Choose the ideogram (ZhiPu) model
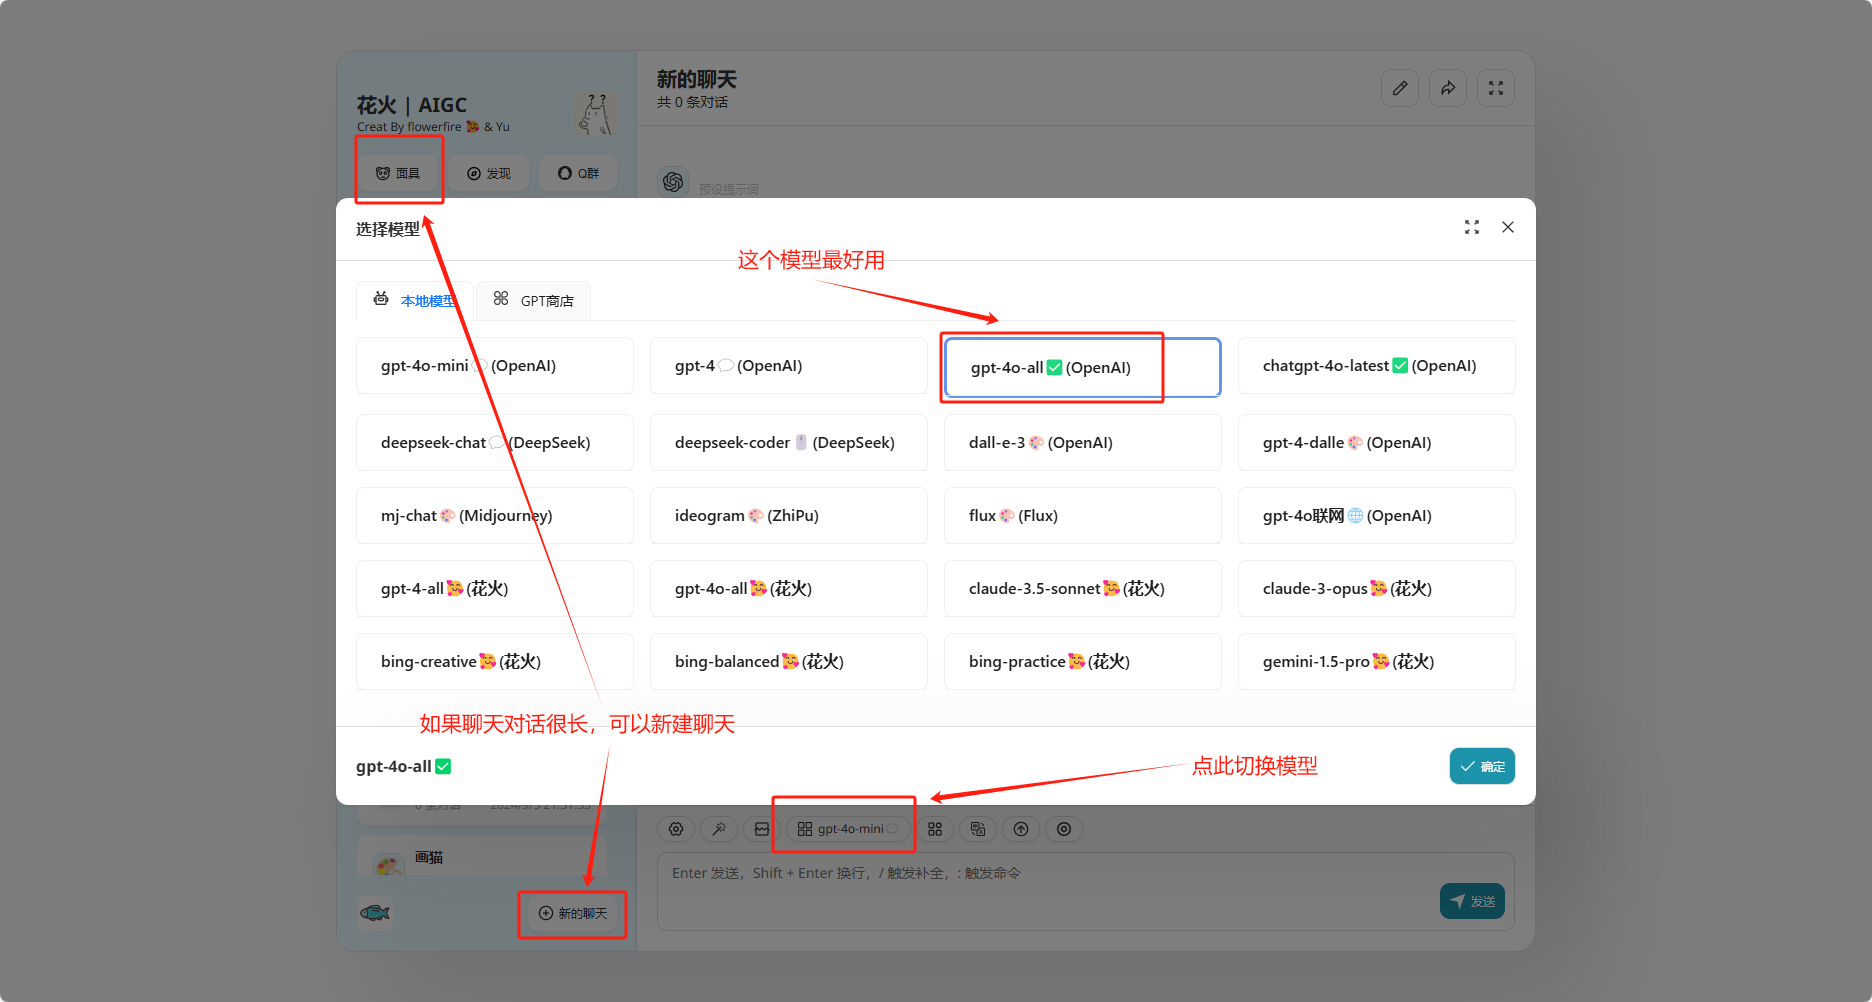This screenshot has width=1872, height=1002. (x=789, y=515)
